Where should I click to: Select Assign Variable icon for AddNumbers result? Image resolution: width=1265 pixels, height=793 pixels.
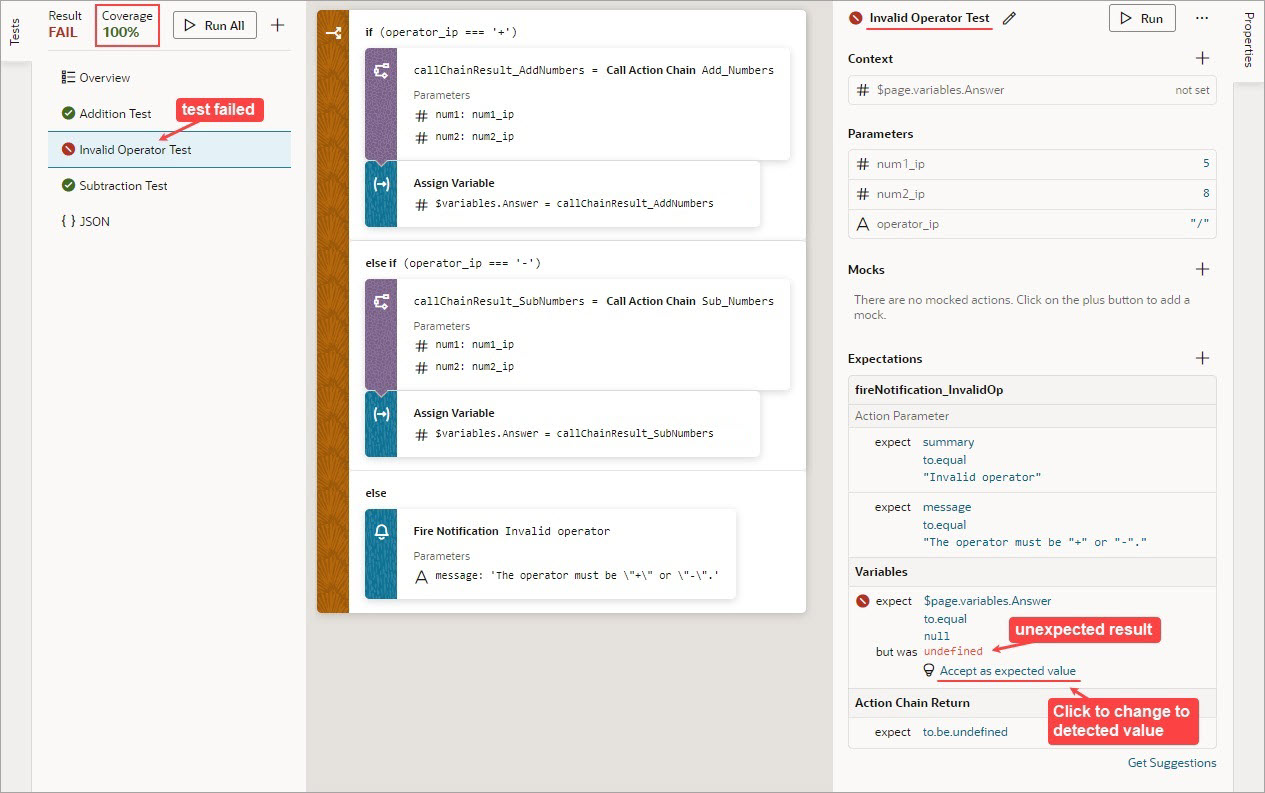(x=381, y=184)
